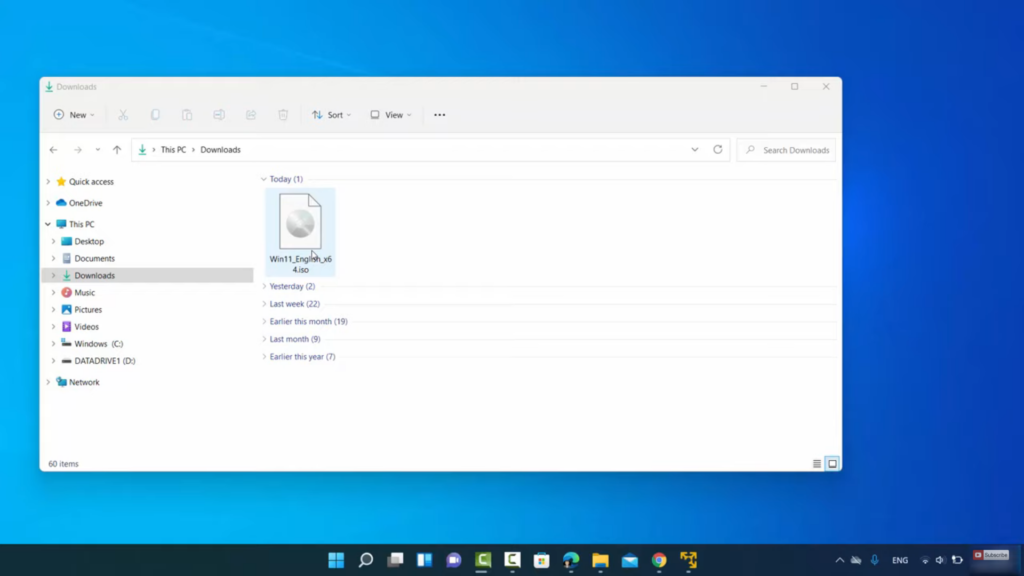Collapse the Today group

coord(264,180)
